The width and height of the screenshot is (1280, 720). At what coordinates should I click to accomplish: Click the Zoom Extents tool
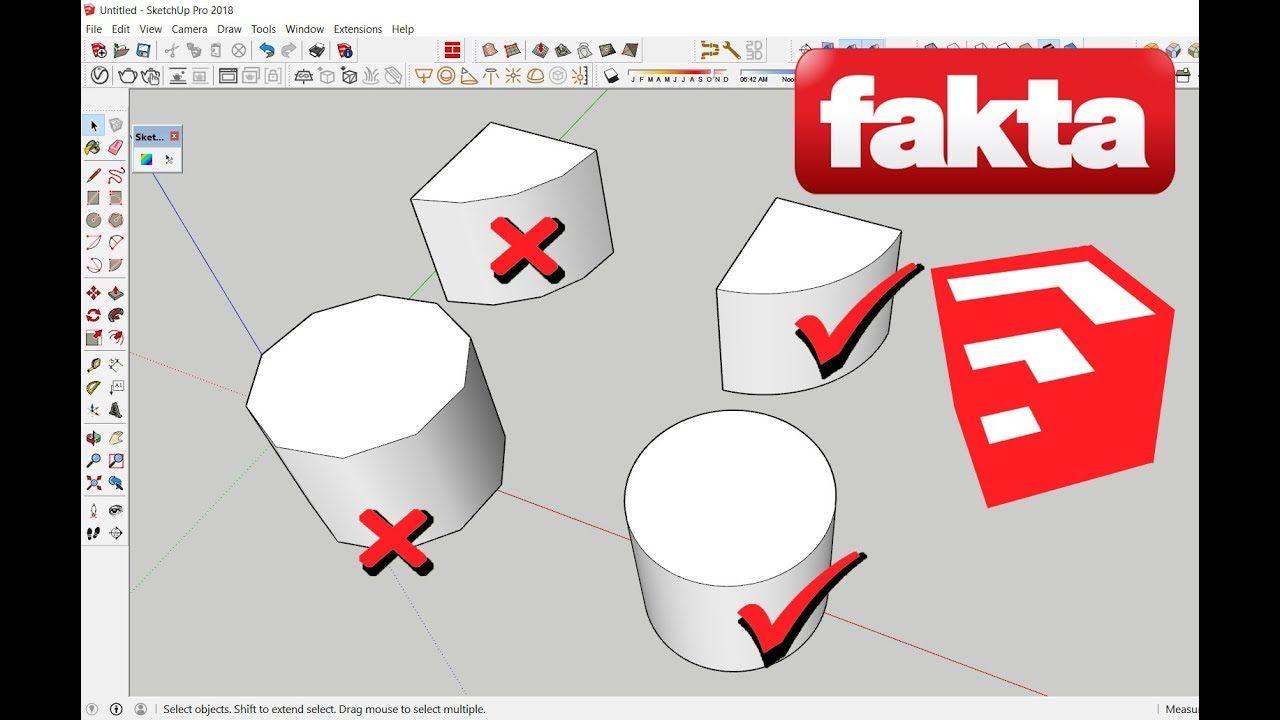[x=94, y=483]
